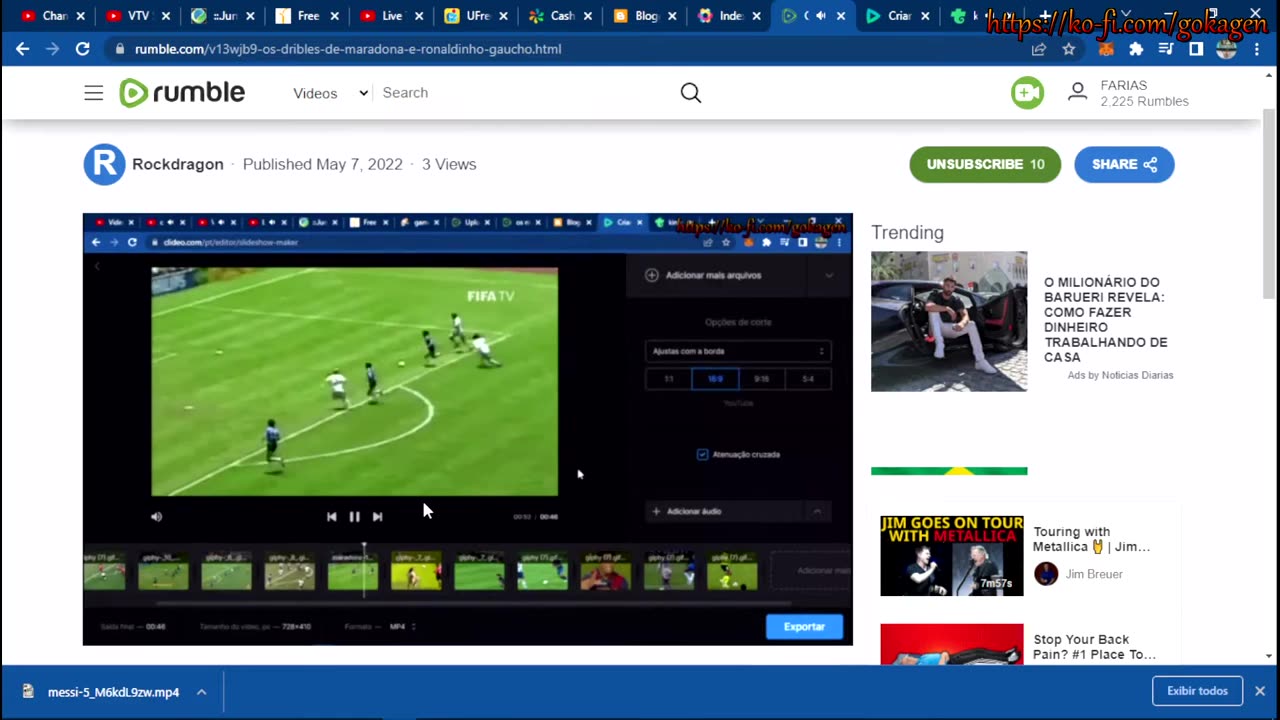The height and width of the screenshot is (720, 1280).
Task: View site information lock icon
Action: [120, 49]
